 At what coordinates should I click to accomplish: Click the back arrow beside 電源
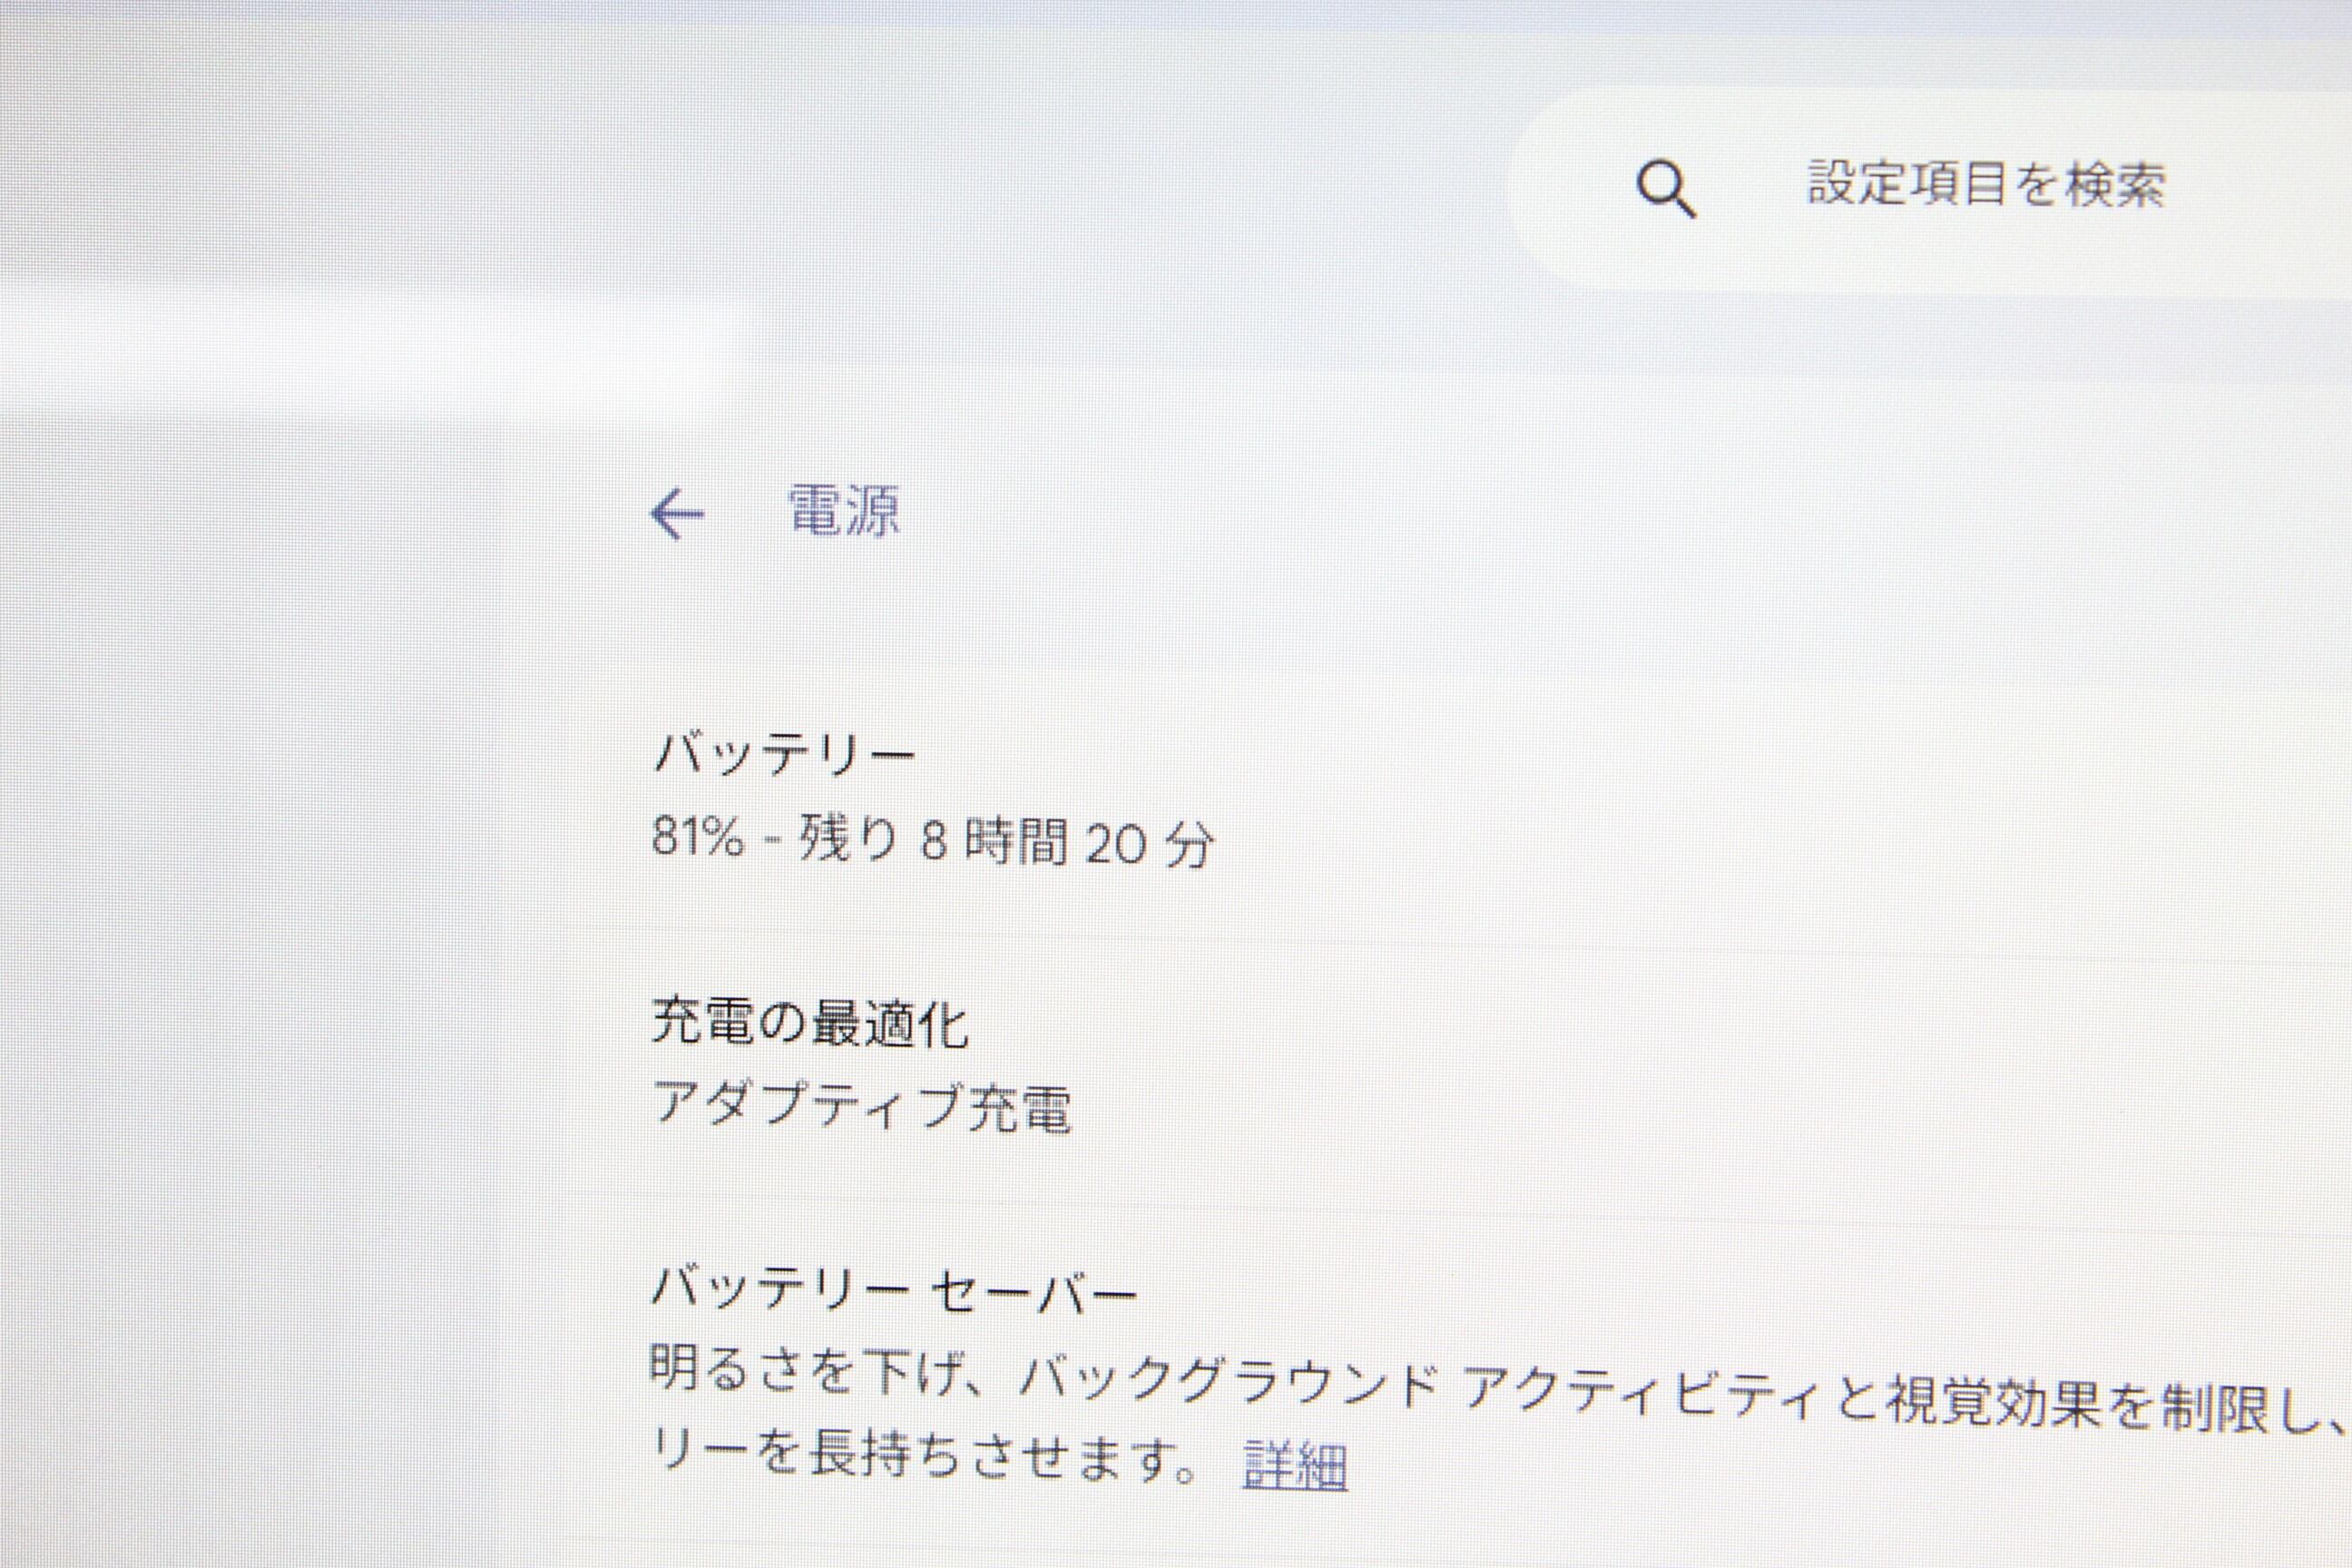point(677,514)
